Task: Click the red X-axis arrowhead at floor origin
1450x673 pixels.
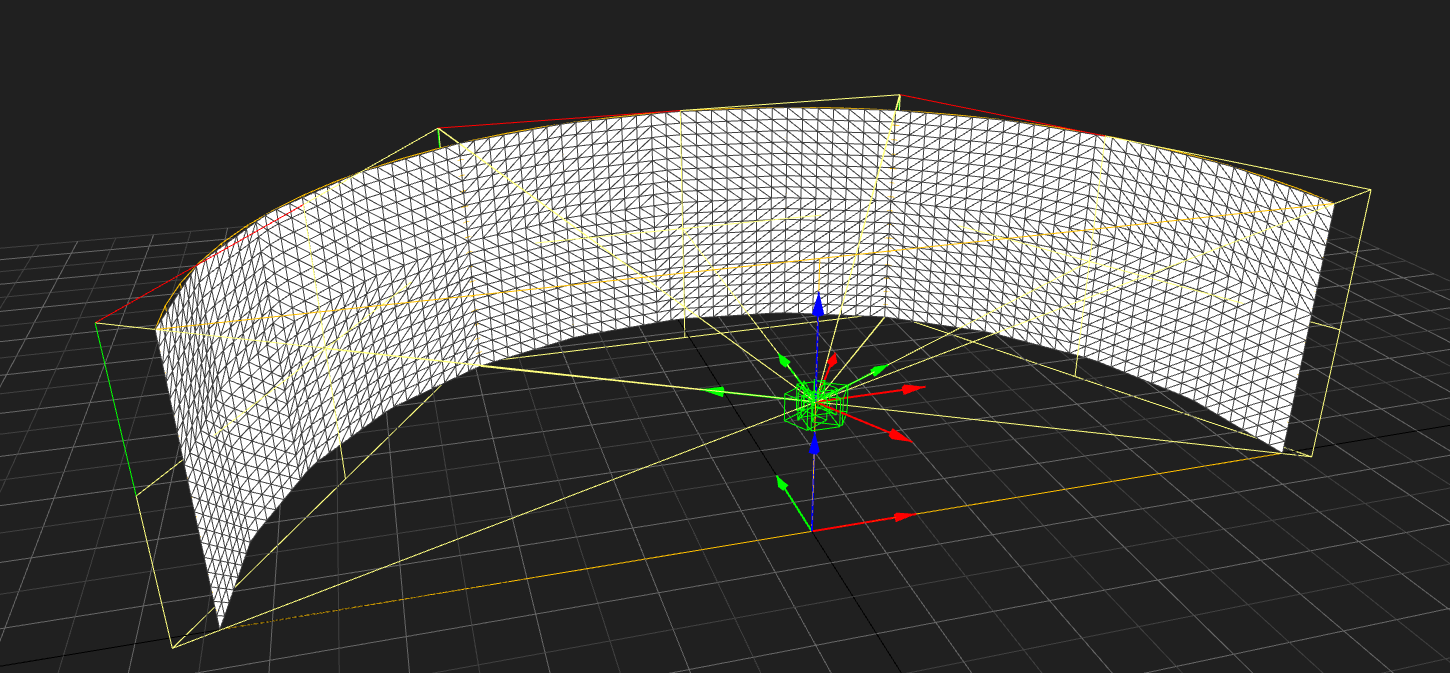Action: (x=904, y=517)
